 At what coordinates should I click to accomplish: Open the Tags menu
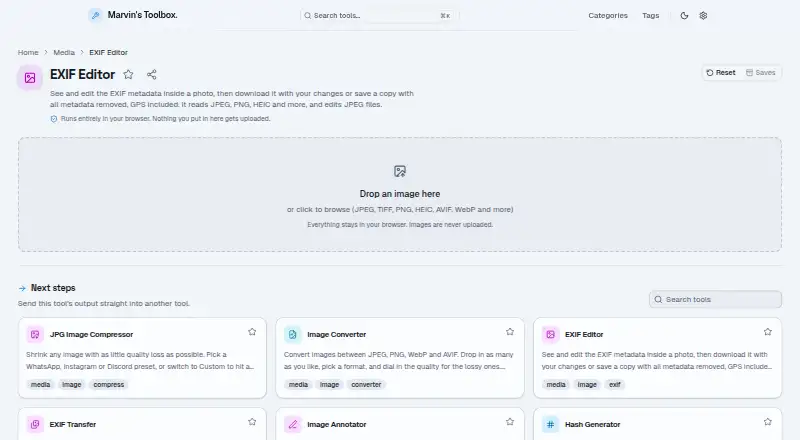click(651, 16)
